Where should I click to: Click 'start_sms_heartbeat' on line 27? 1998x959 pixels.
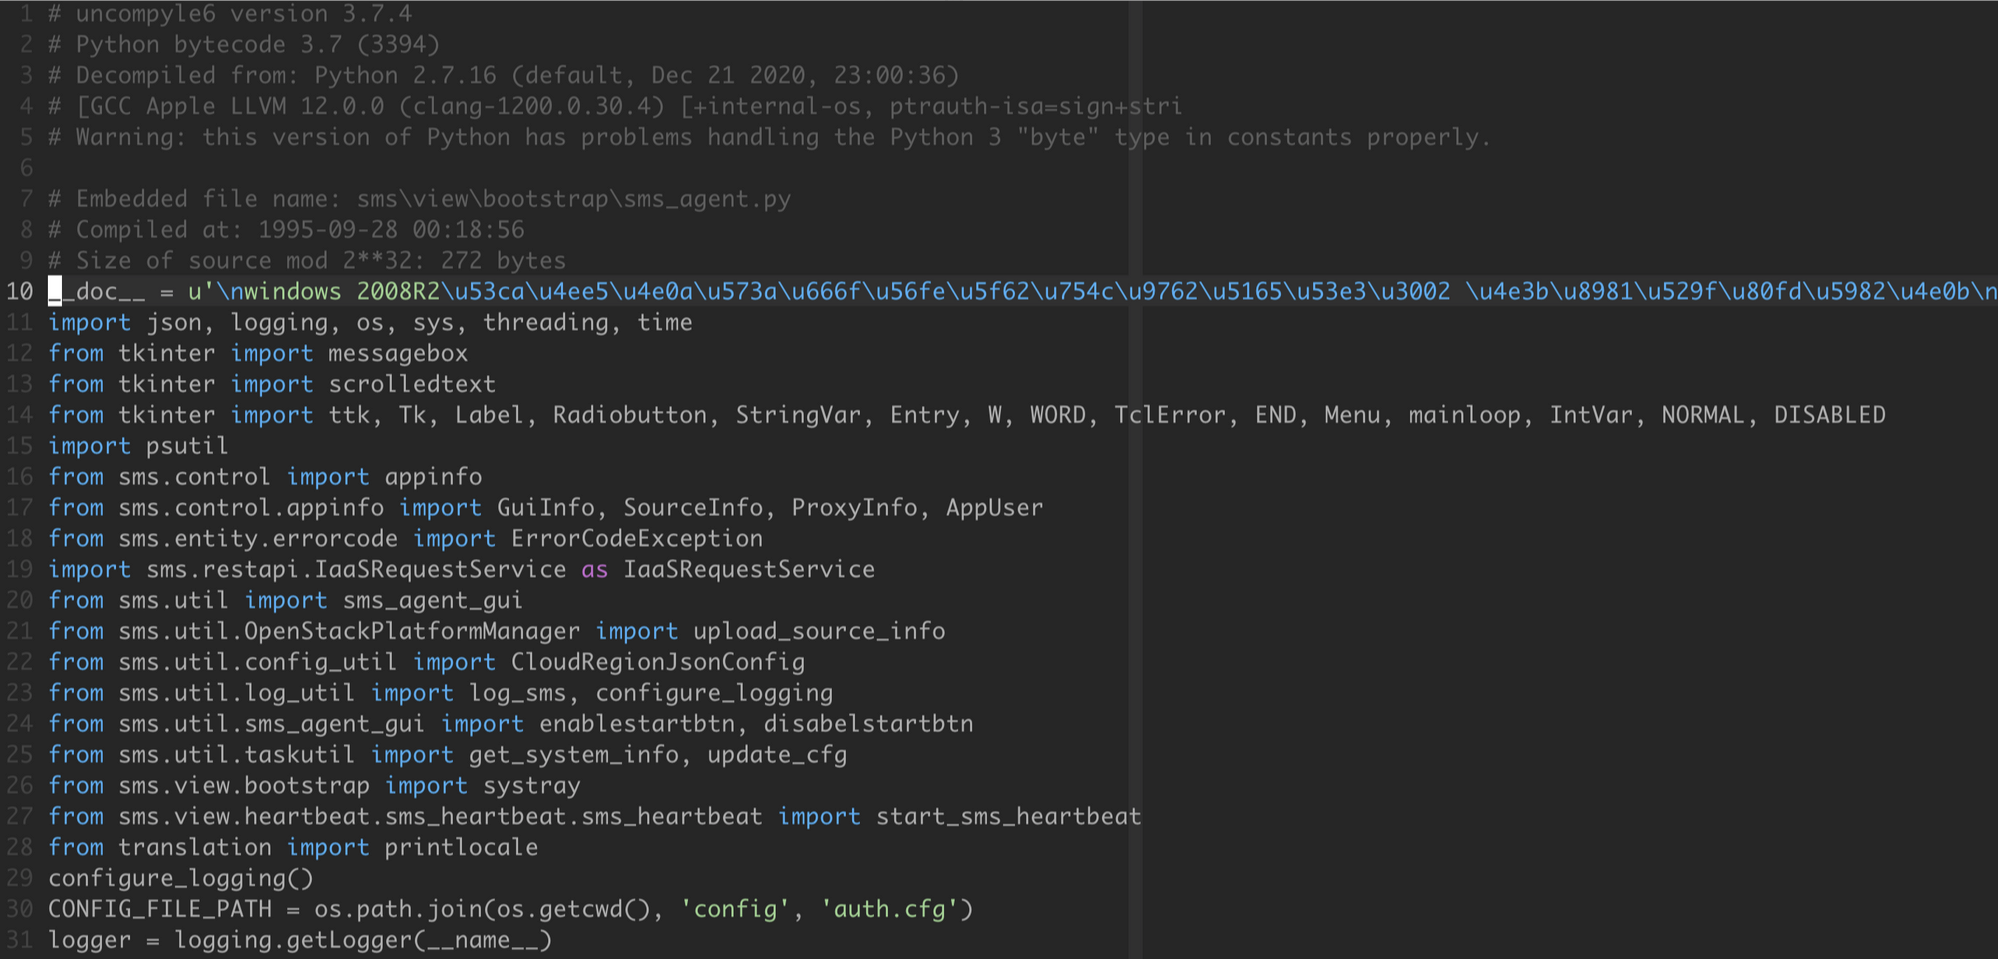click(1009, 817)
